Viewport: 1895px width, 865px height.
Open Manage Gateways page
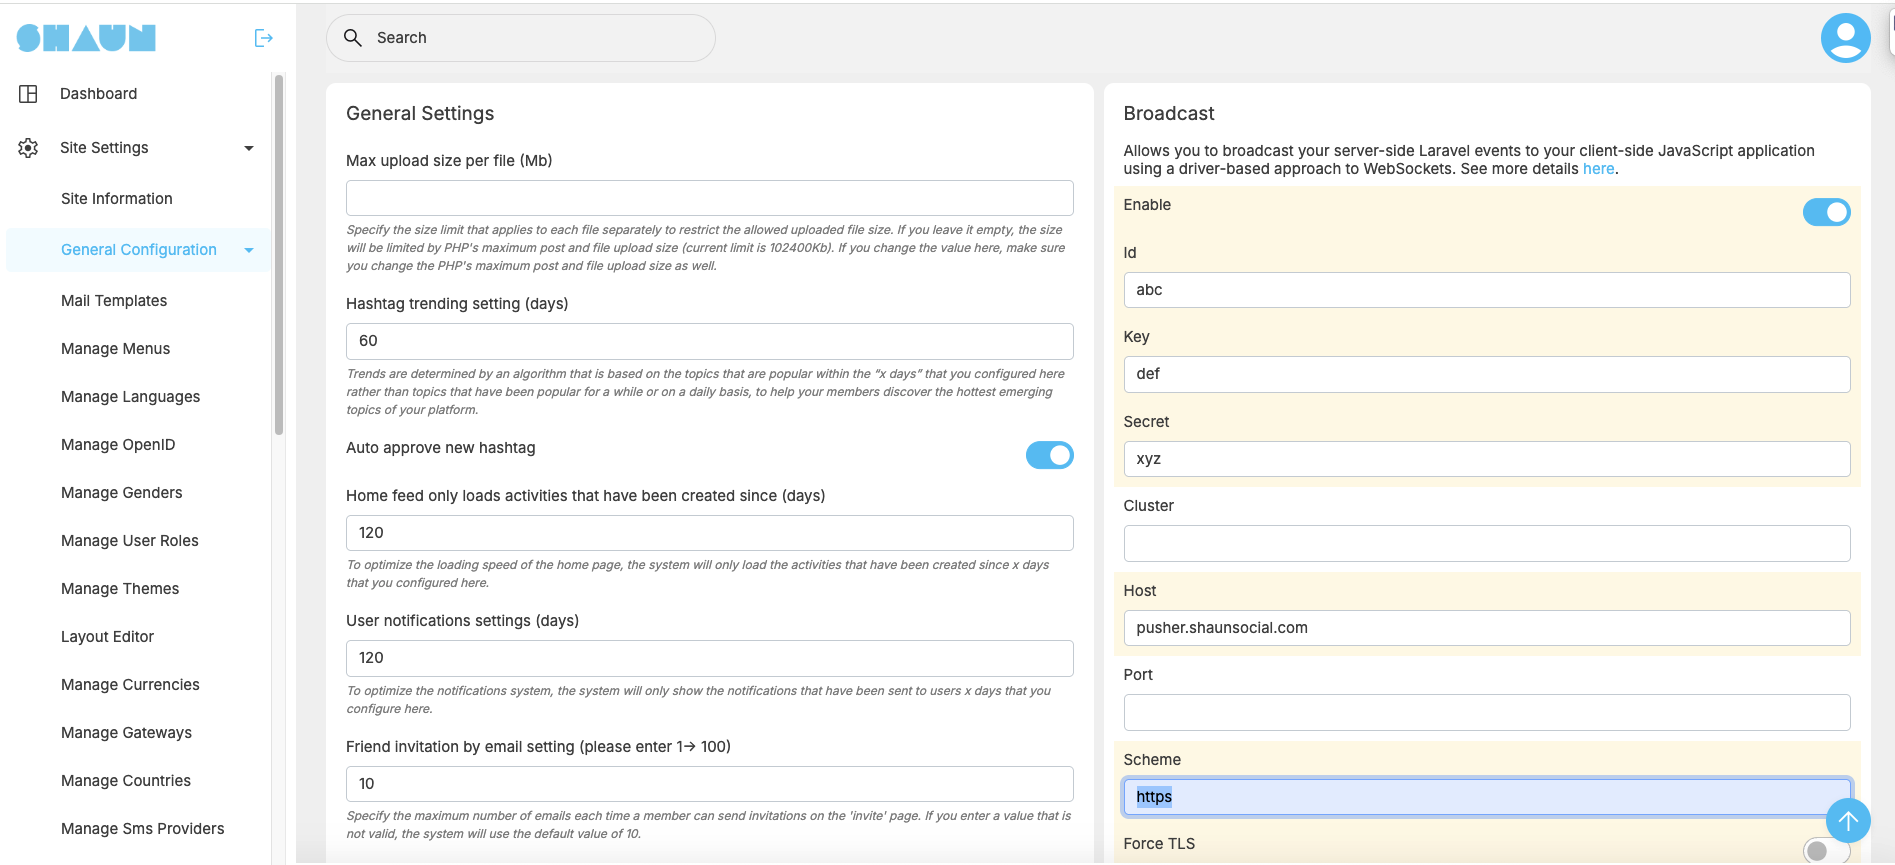point(126,733)
